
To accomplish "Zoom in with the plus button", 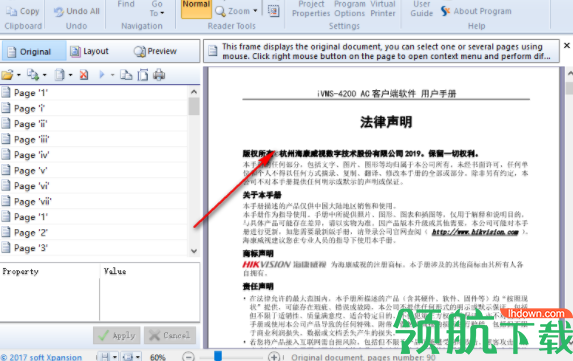I will (274, 357).
